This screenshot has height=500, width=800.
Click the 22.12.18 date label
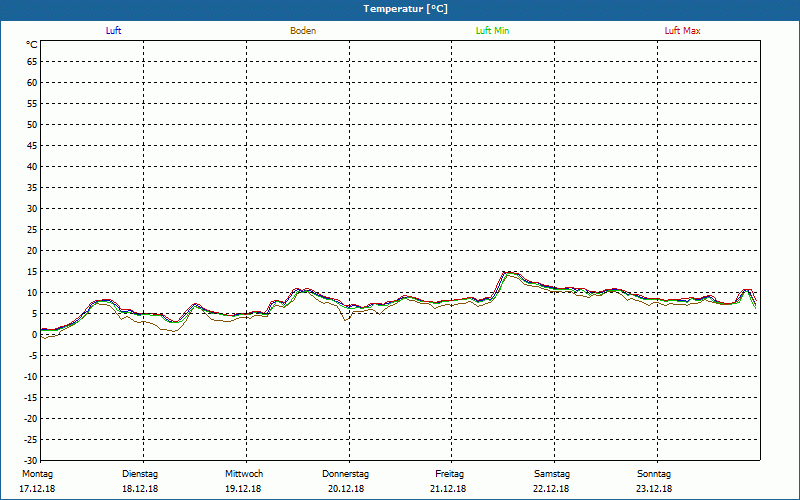click(x=551, y=489)
